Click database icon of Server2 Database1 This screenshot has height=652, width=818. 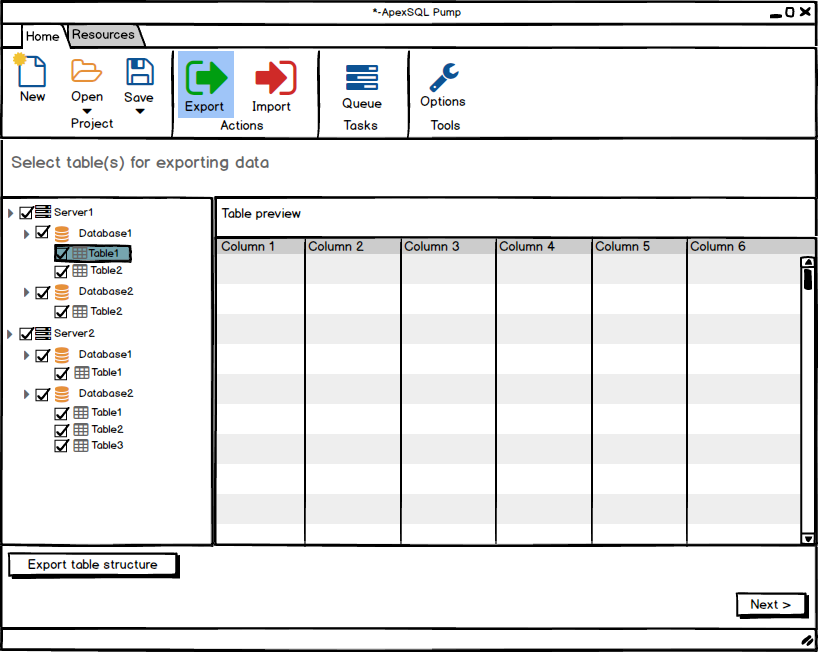[62, 355]
